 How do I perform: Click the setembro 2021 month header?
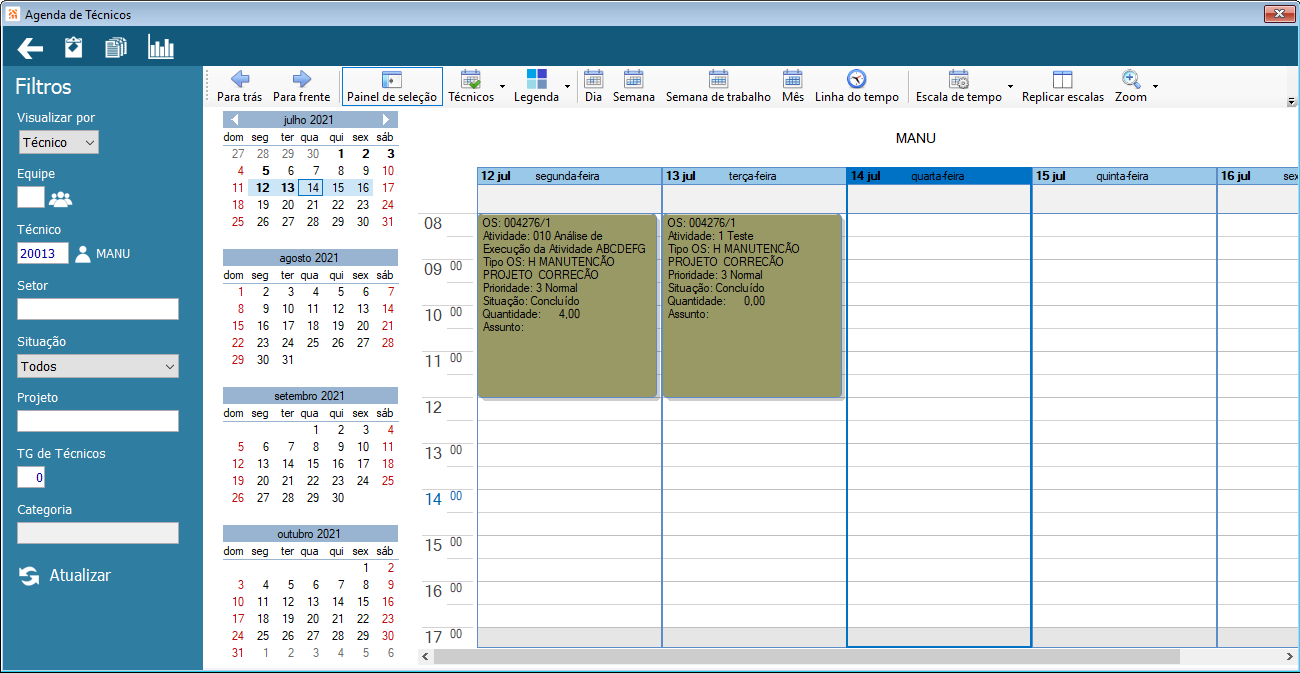point(310,396)
